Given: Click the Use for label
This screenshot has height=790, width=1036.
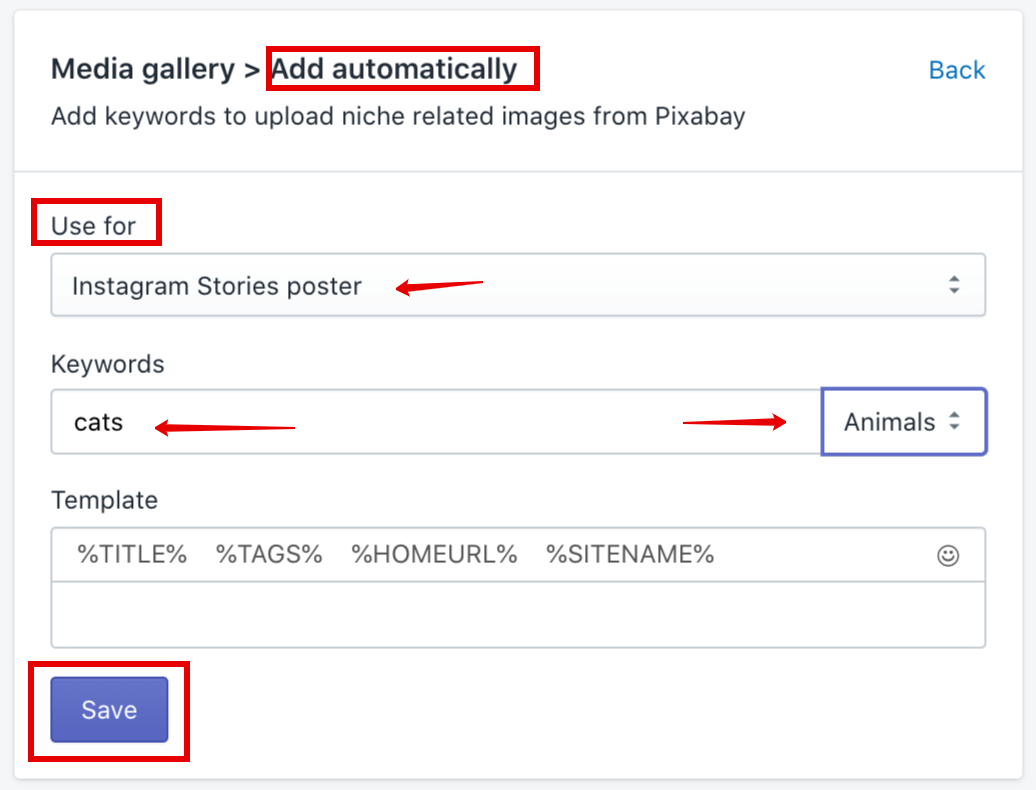Looking at the screenshot, I should pyautogui.click(x=93, y=226).
